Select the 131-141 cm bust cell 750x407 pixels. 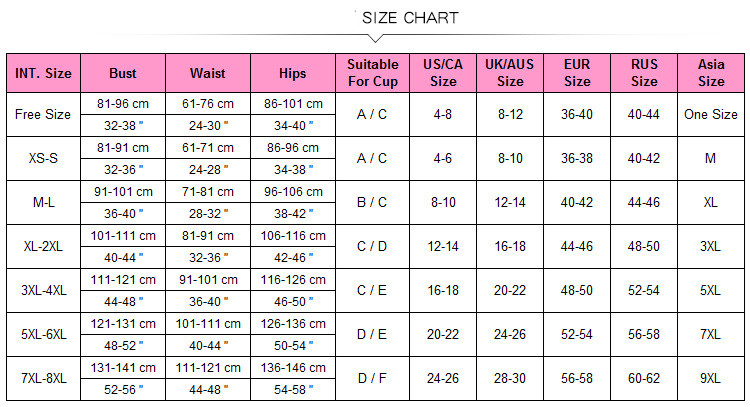pyautogui.click(x=124, y=367)
